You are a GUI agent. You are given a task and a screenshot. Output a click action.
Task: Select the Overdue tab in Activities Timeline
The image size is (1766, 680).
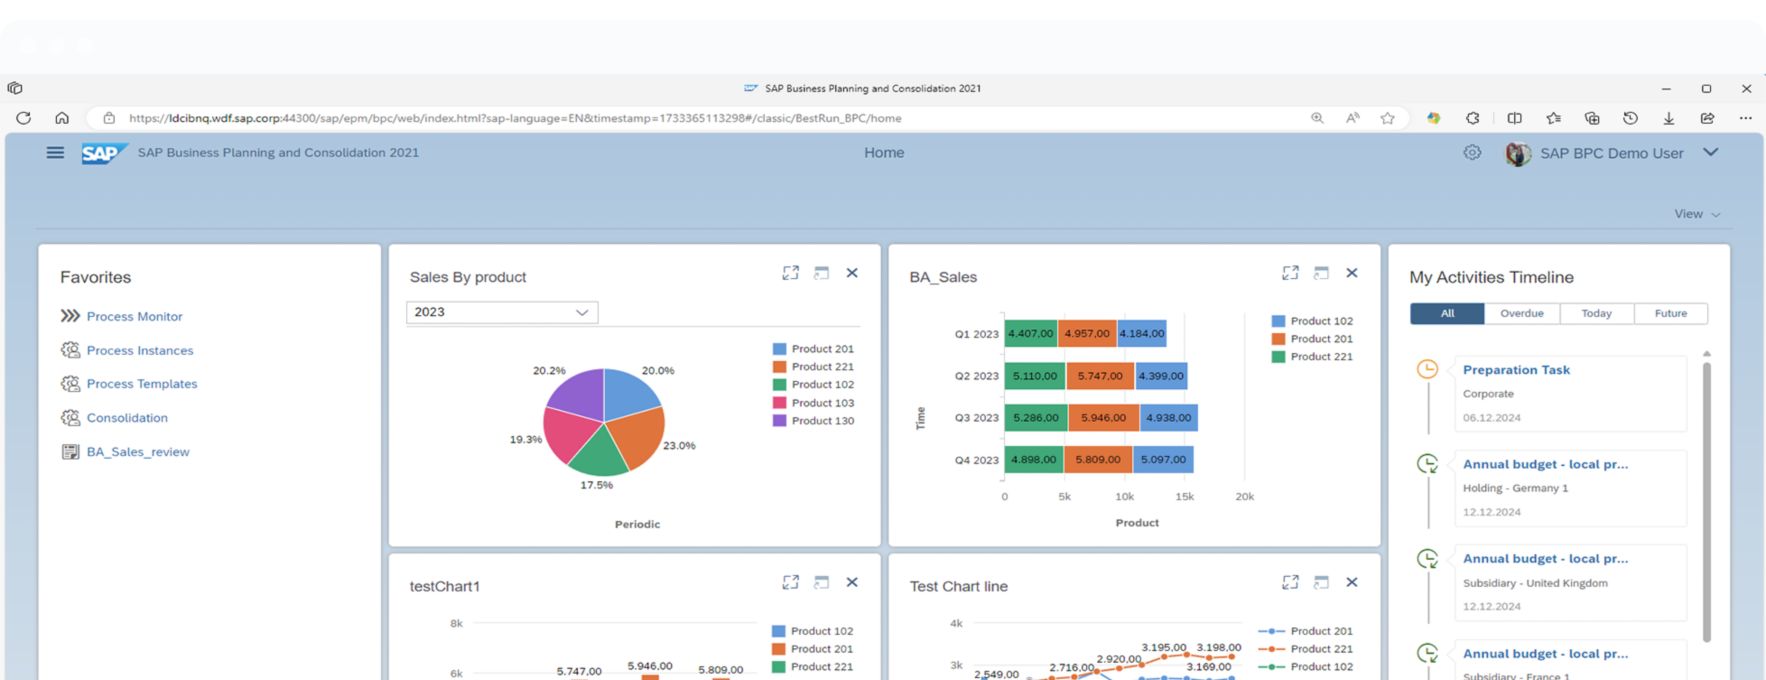1521,314
